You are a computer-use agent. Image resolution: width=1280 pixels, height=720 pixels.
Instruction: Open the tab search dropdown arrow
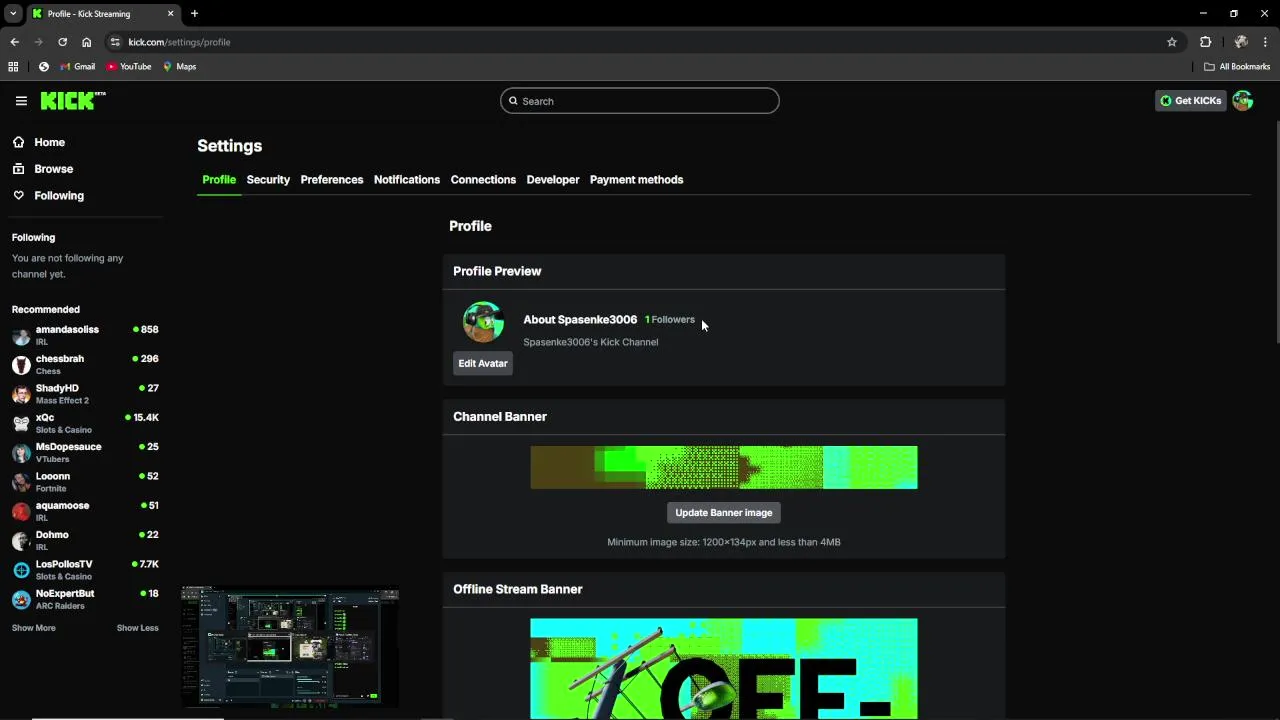click(13, 14)
